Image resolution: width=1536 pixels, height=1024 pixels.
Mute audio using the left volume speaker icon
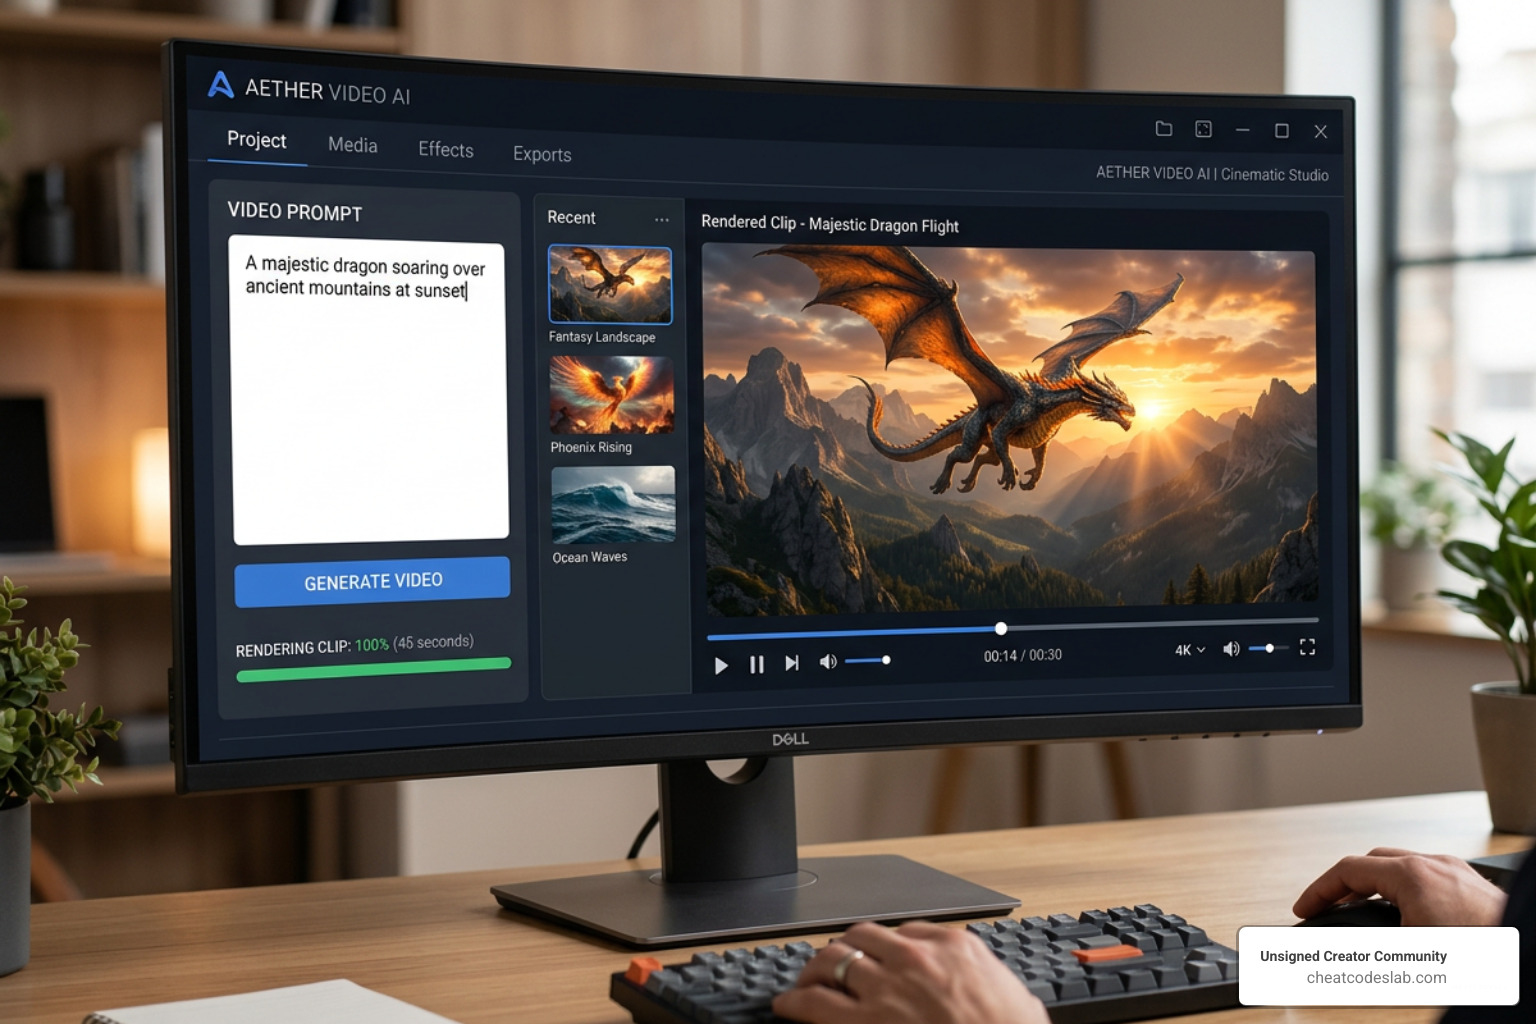tap(827, 661)
